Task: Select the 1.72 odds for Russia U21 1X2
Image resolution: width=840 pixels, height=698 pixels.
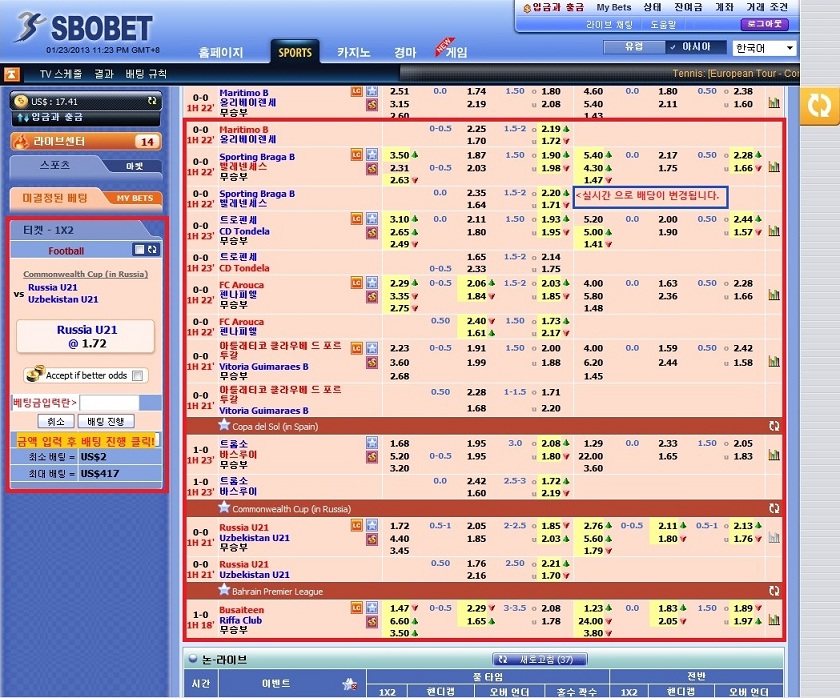Action: [x=400, y=526]
